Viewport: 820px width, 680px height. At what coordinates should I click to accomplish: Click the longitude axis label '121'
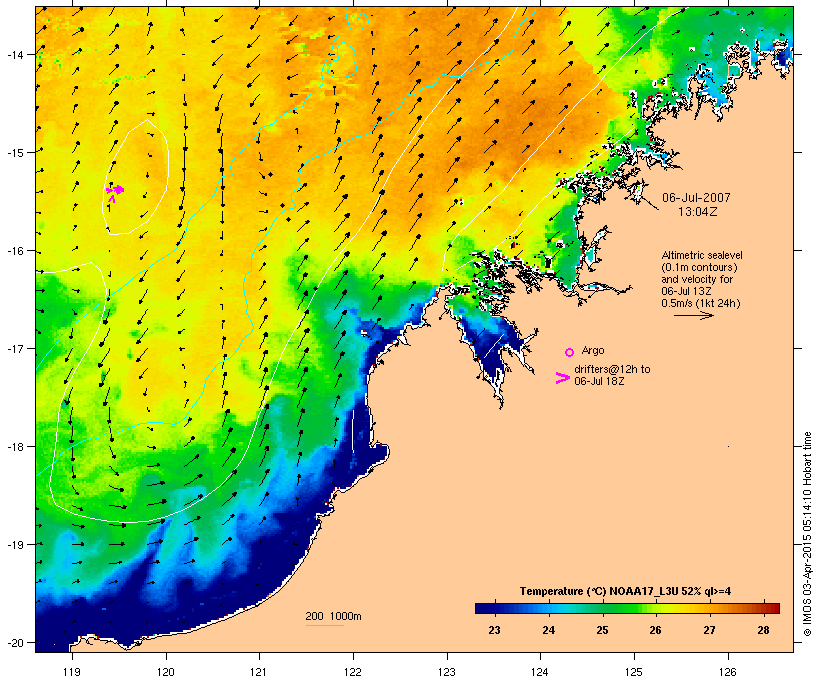[x=259, y=672]
